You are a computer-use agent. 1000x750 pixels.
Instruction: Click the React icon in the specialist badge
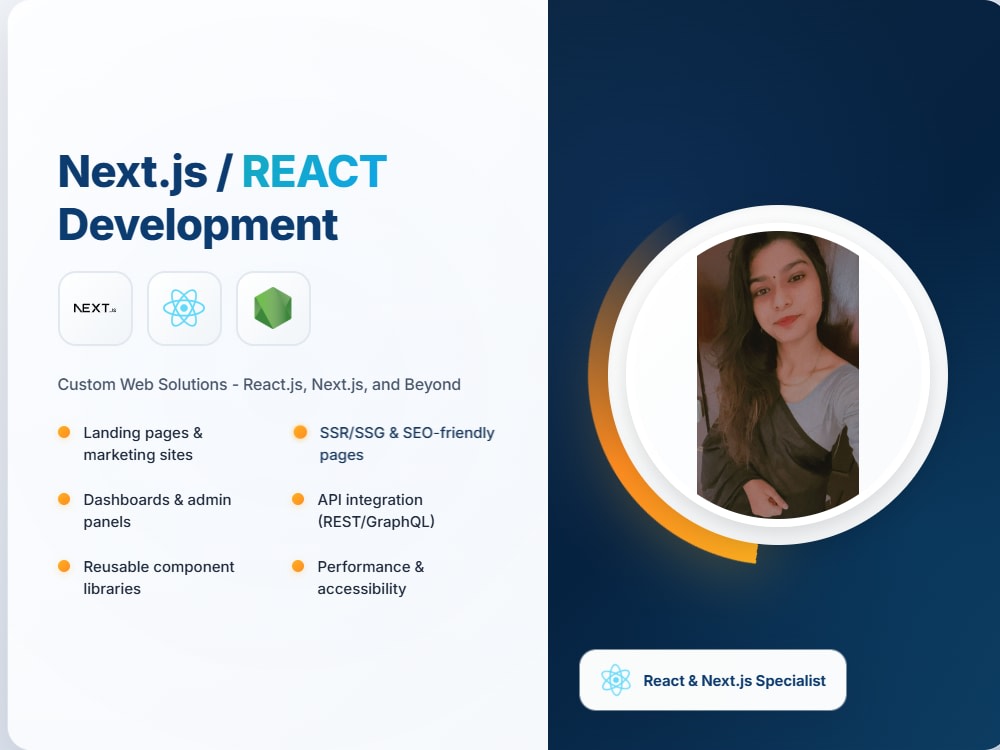[x=615, y=680]
